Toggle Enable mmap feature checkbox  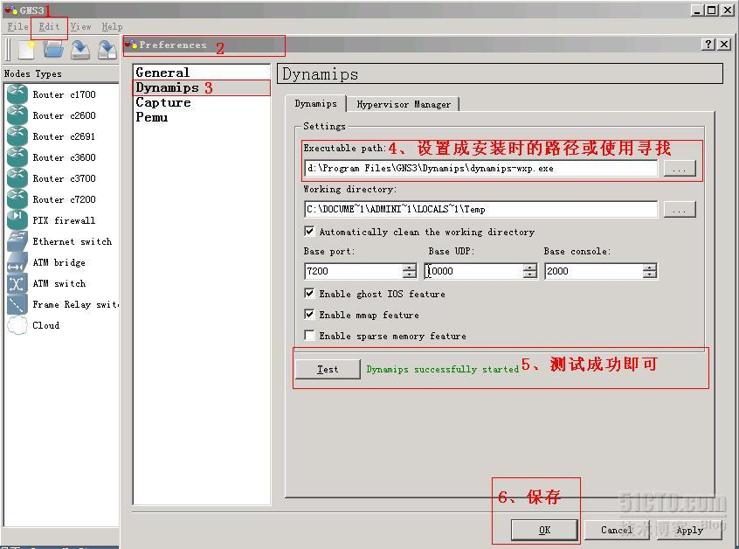pos(309,314)
